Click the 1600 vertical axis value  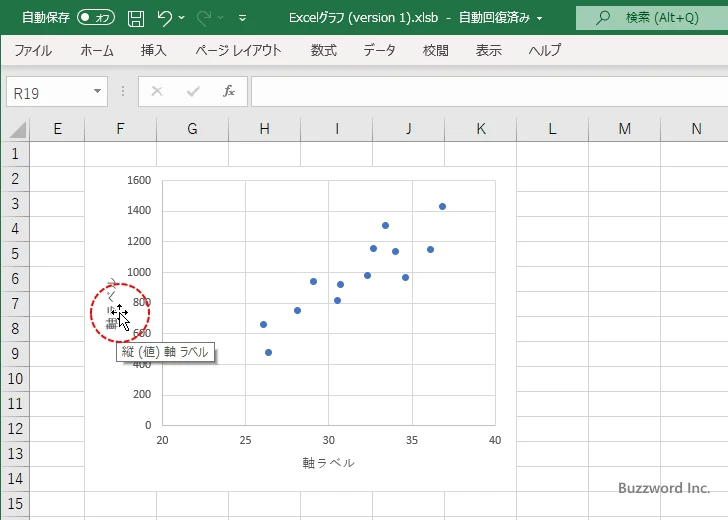[x=139, y=180]
